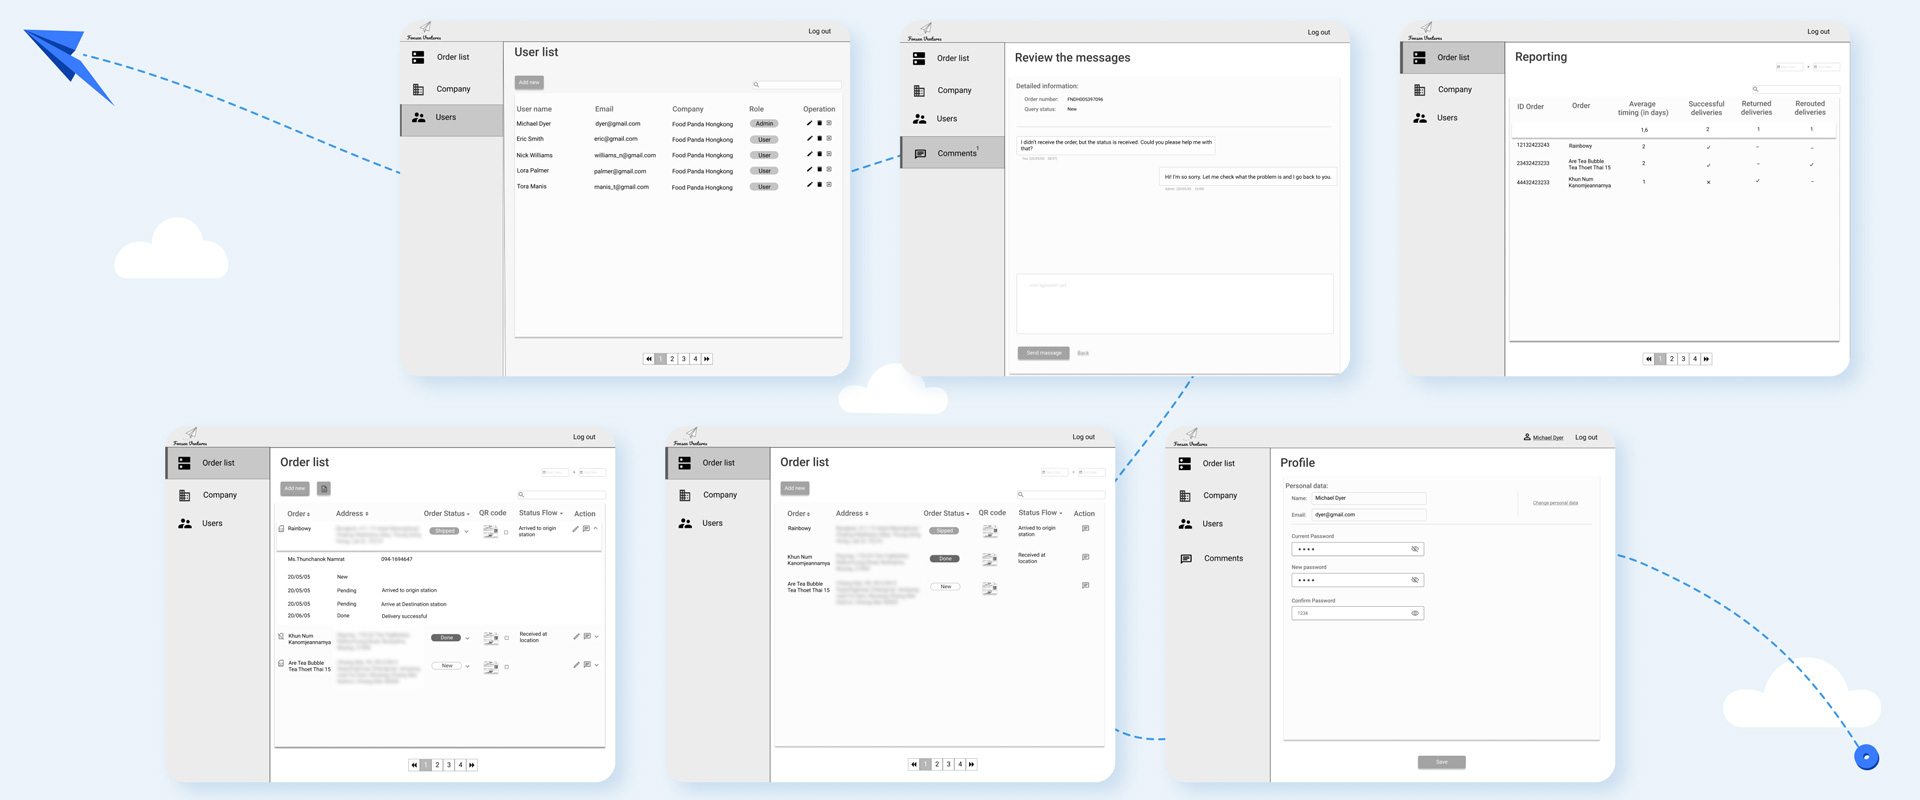Select Order list in the Reporting sidebar
Image resolution: width=1920 pixels, height=800 pixels.
pos(1453,57)
